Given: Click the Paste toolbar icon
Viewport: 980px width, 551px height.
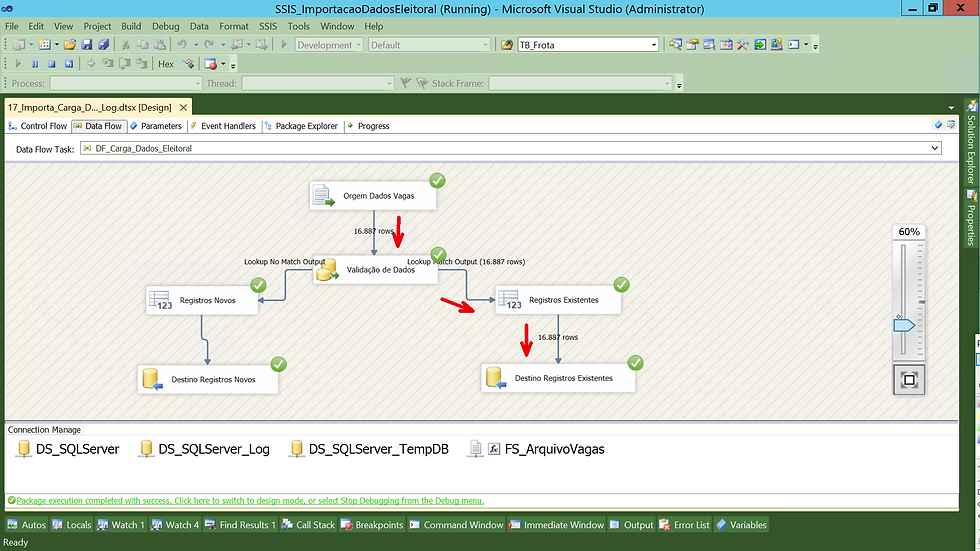Looking at the screenshot, I should click(160, 45).
